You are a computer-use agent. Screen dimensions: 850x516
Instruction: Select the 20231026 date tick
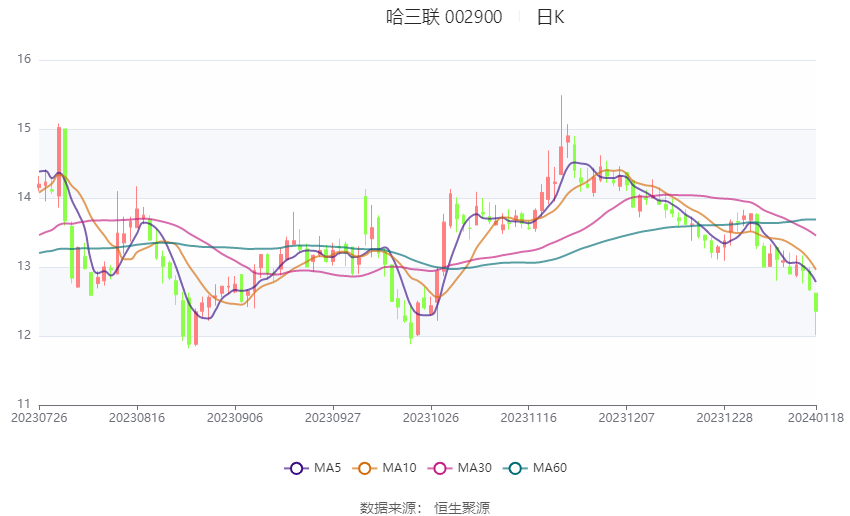click(x=431, y=418)
